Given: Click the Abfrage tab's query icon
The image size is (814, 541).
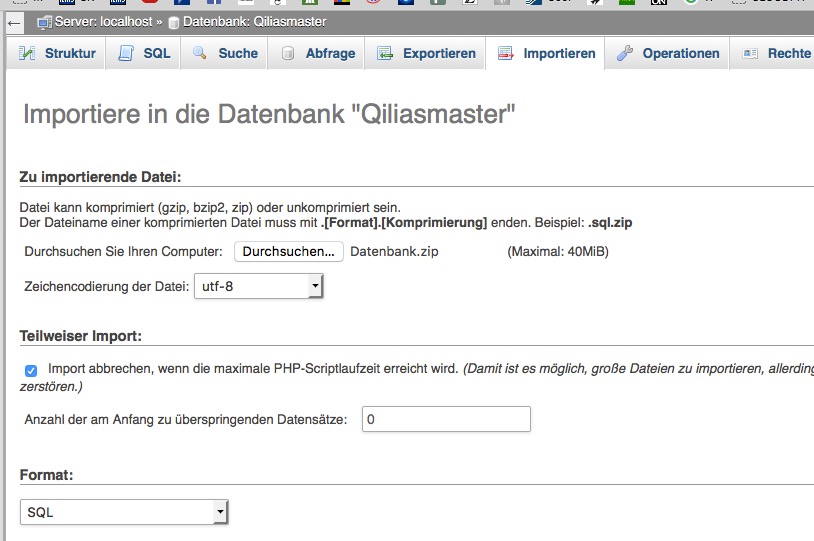Looking at the screenshot, I should tap(289, 54).
